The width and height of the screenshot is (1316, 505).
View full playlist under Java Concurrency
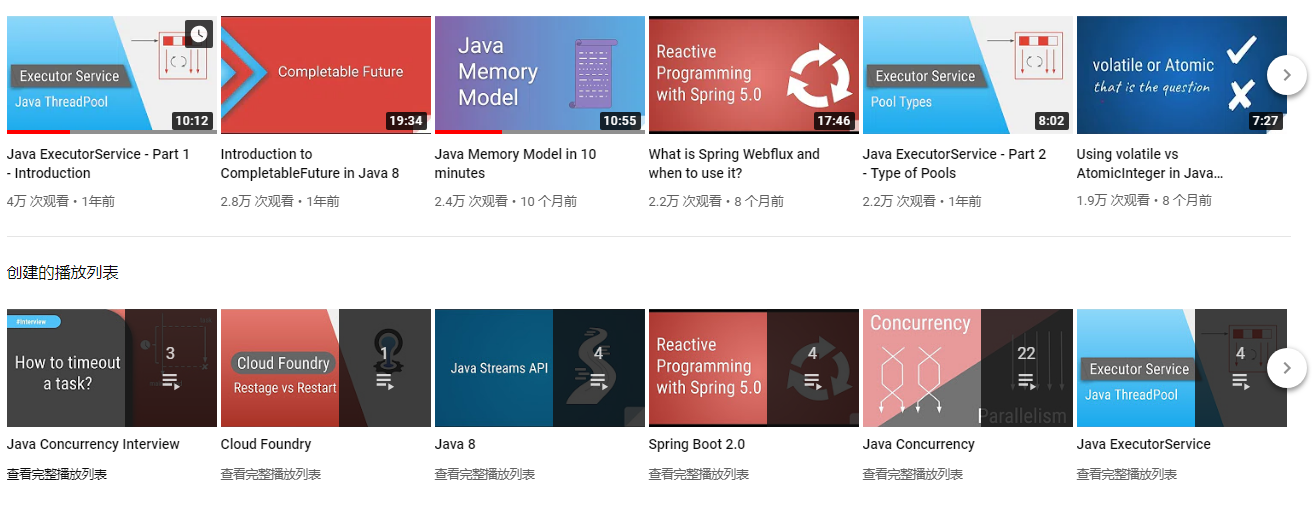click(913, 474)
